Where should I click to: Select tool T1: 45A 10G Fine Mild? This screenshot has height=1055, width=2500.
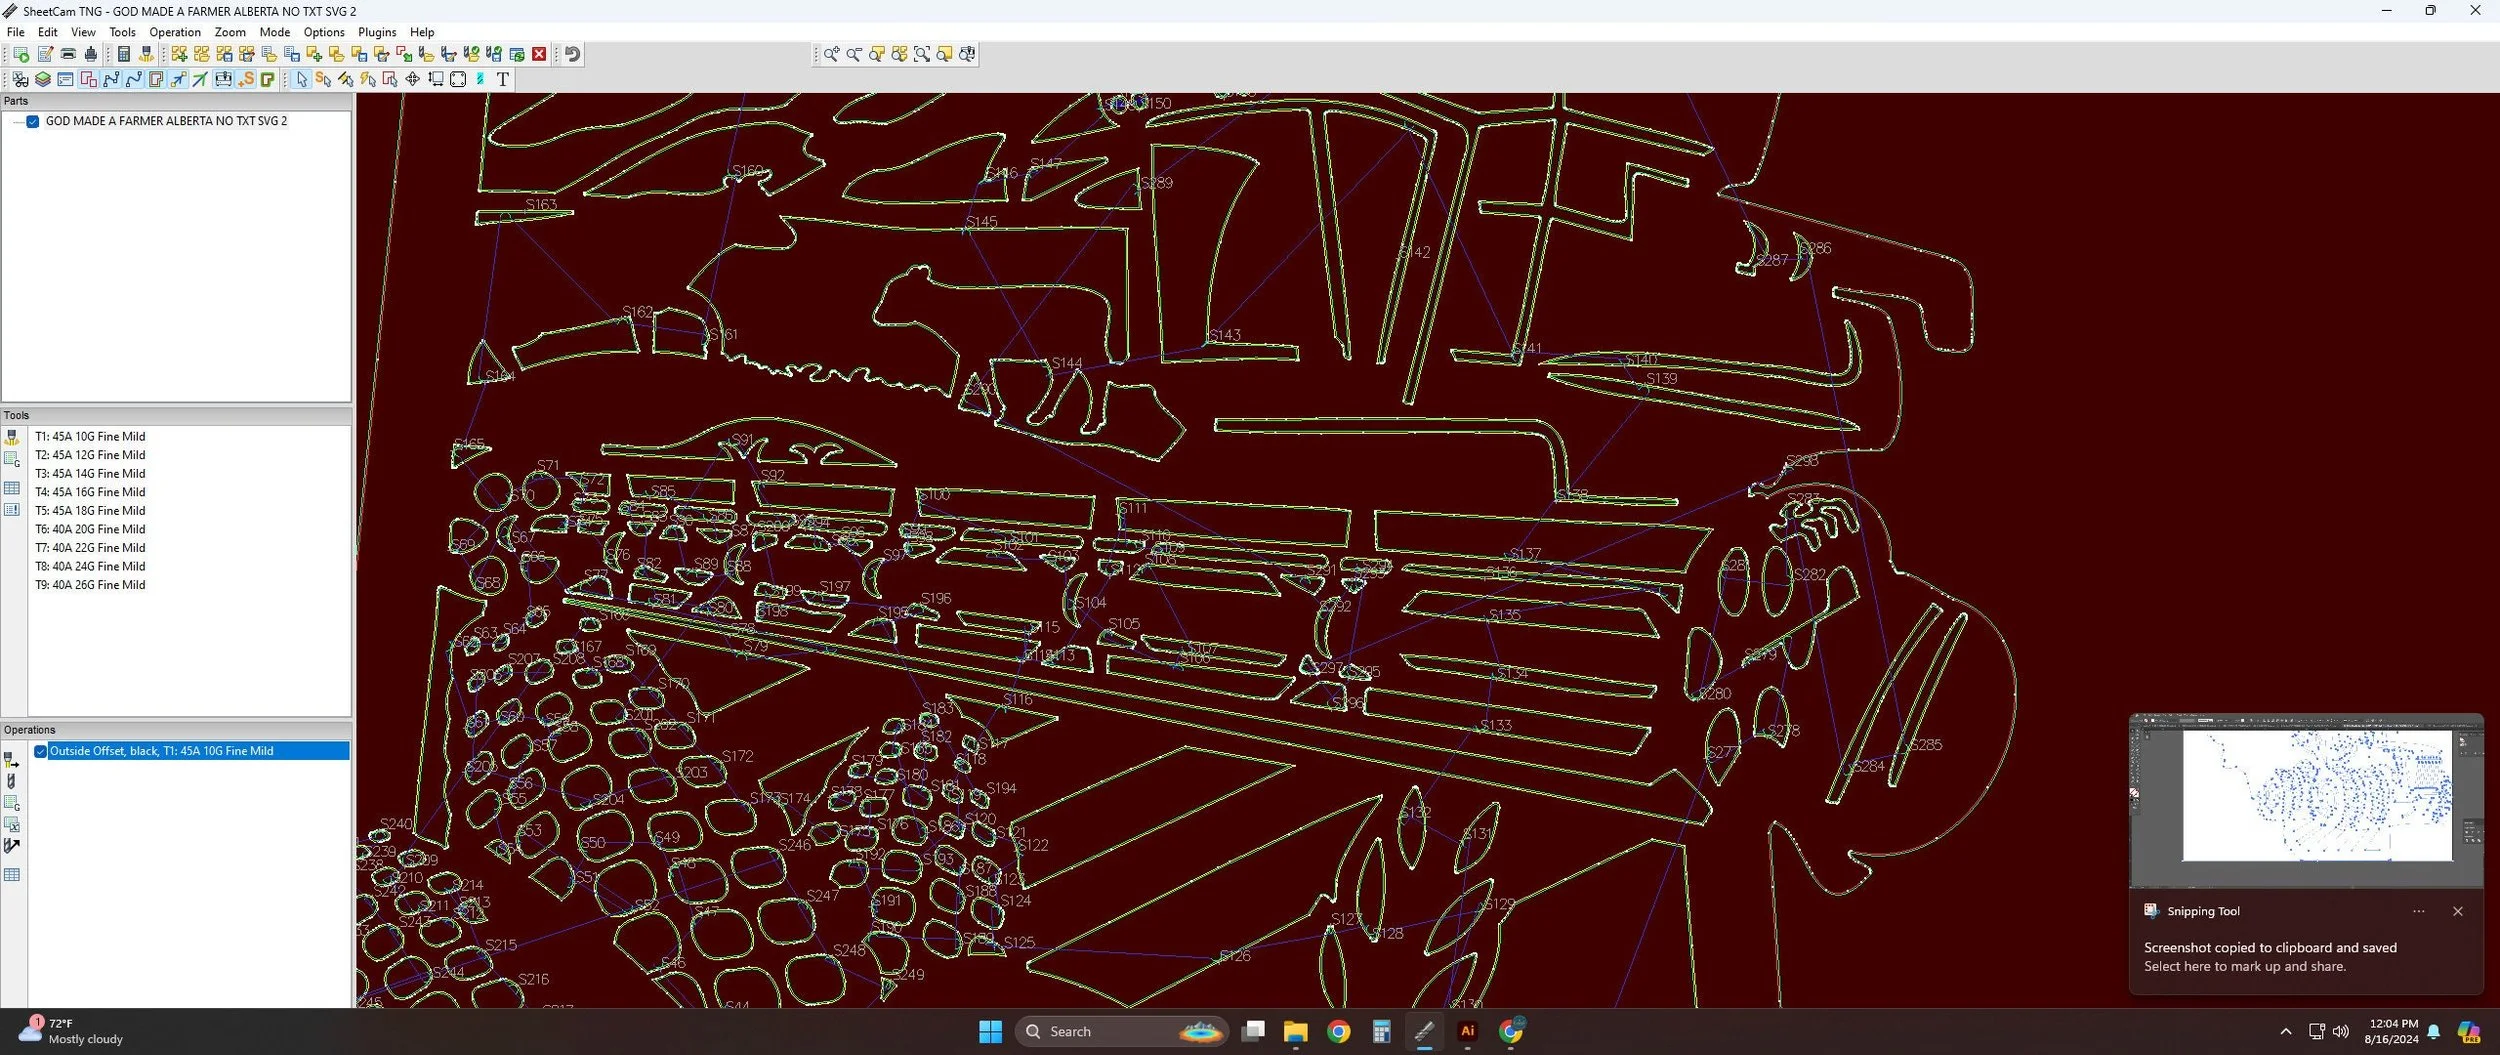90,437
